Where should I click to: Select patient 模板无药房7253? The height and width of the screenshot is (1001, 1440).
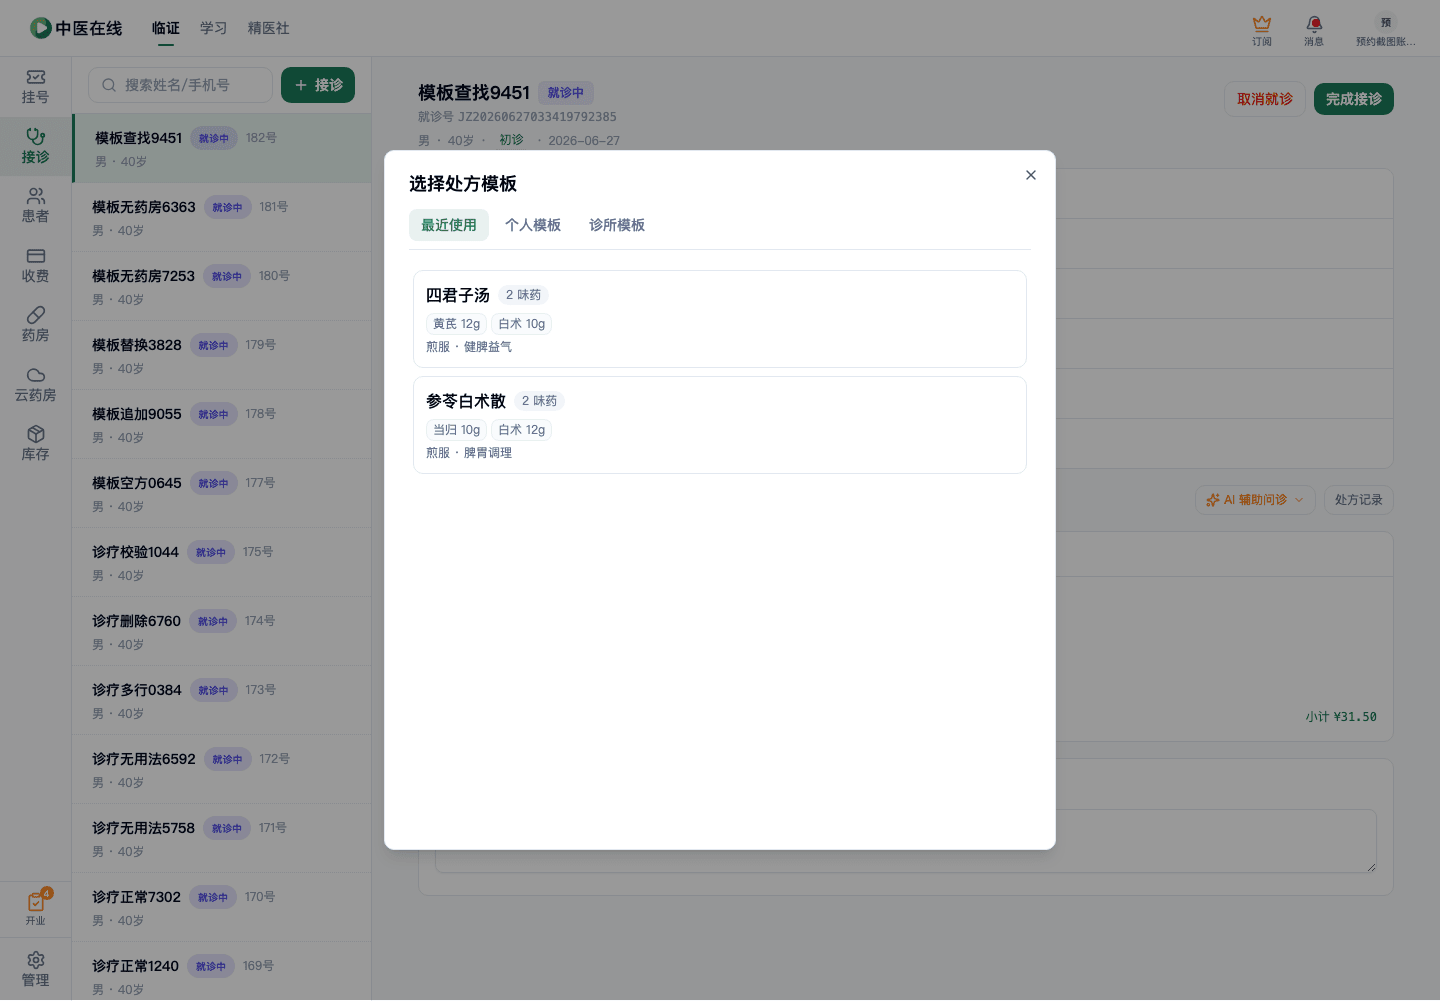click(221, 286)
